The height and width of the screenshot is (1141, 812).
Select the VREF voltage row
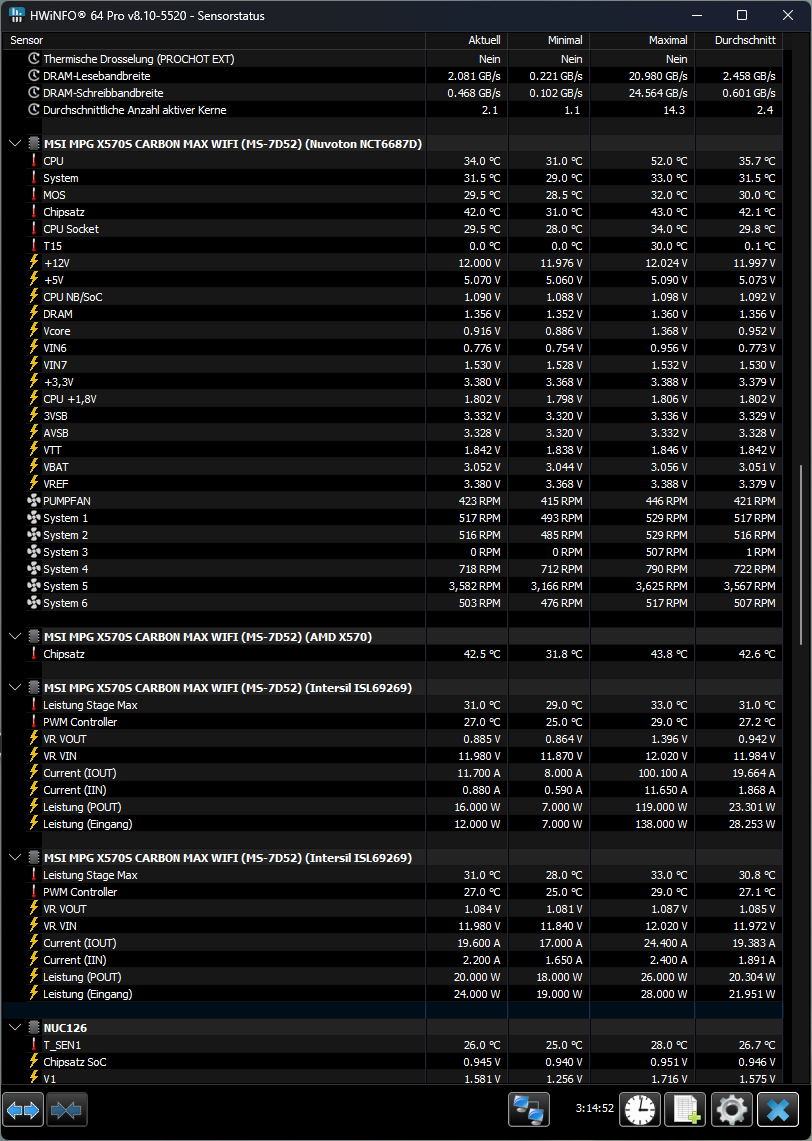click(x=392, y=484)
